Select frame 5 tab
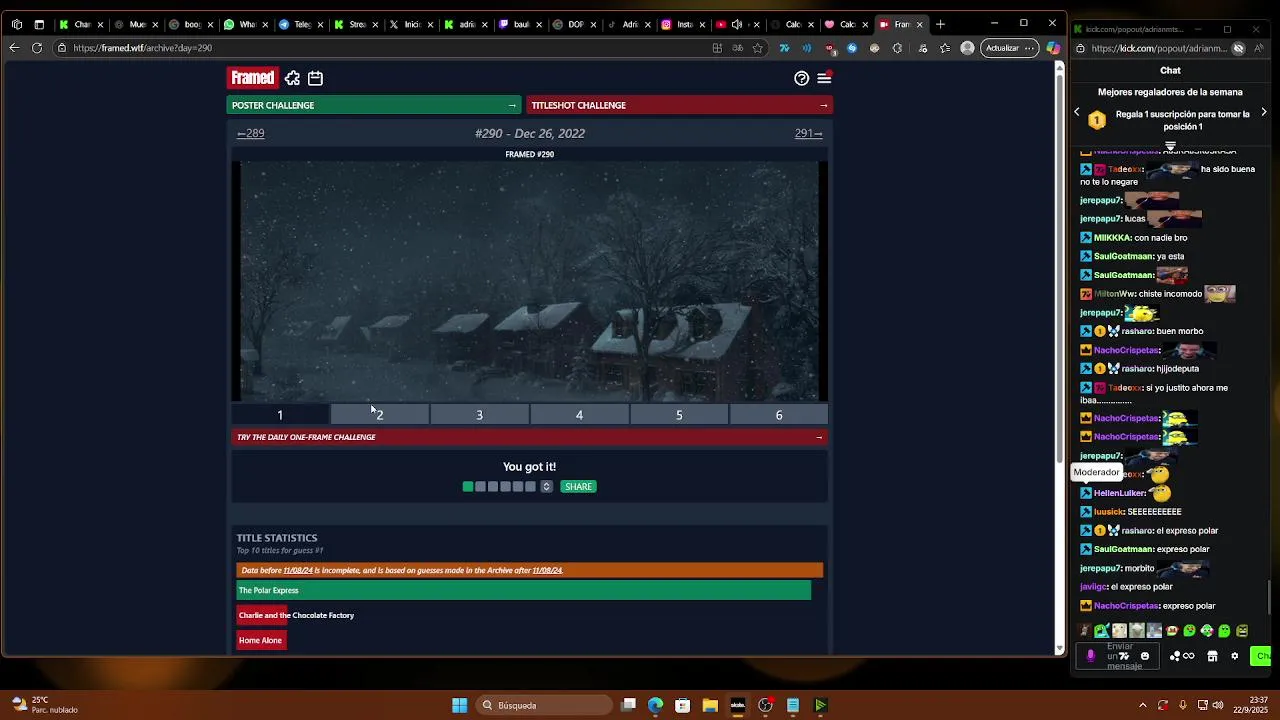The width and height of the screenshot is (1280, 720). (x=679, y=415)
